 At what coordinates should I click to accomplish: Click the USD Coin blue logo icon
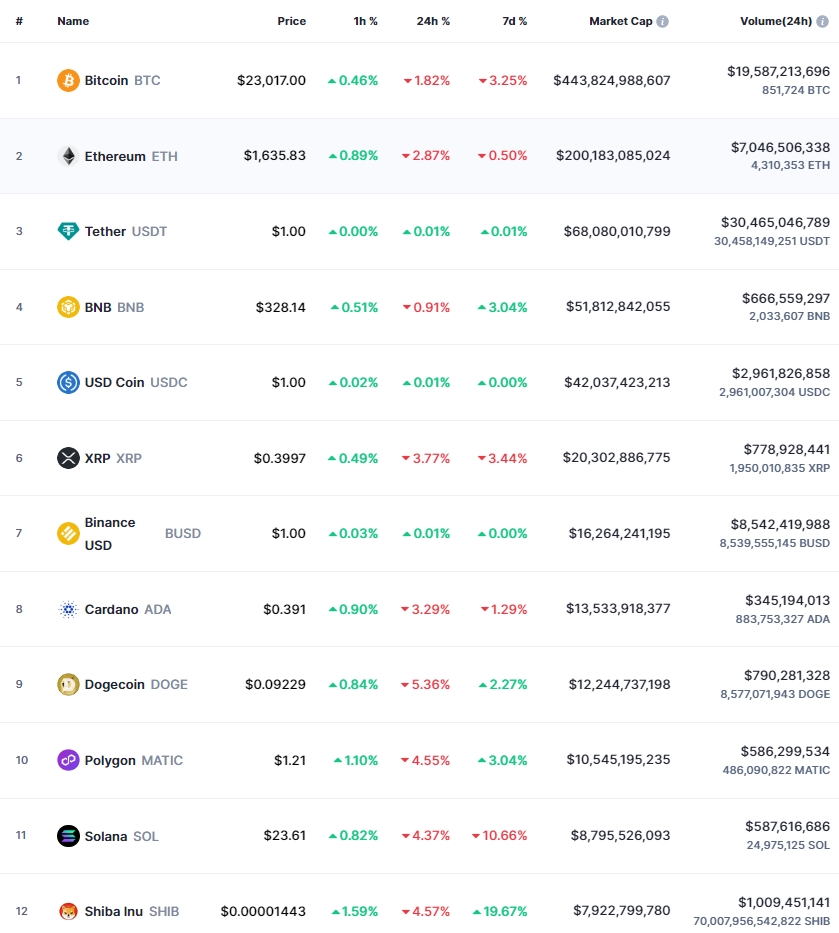[x=68, y=382]
